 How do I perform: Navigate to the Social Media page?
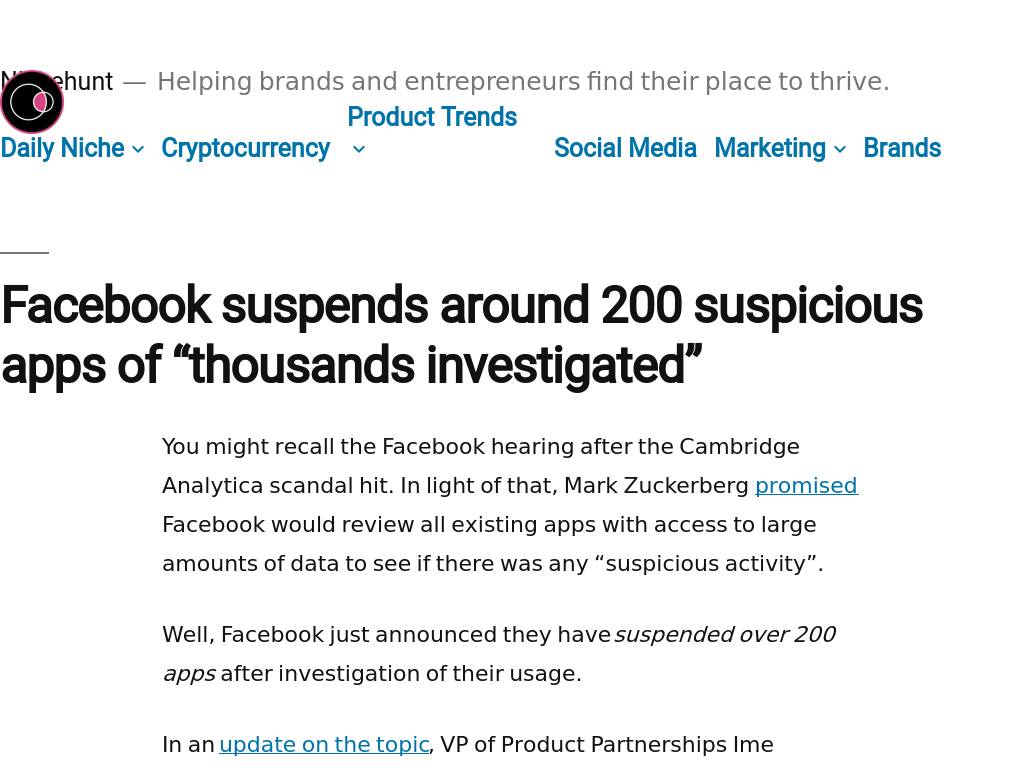625,149
